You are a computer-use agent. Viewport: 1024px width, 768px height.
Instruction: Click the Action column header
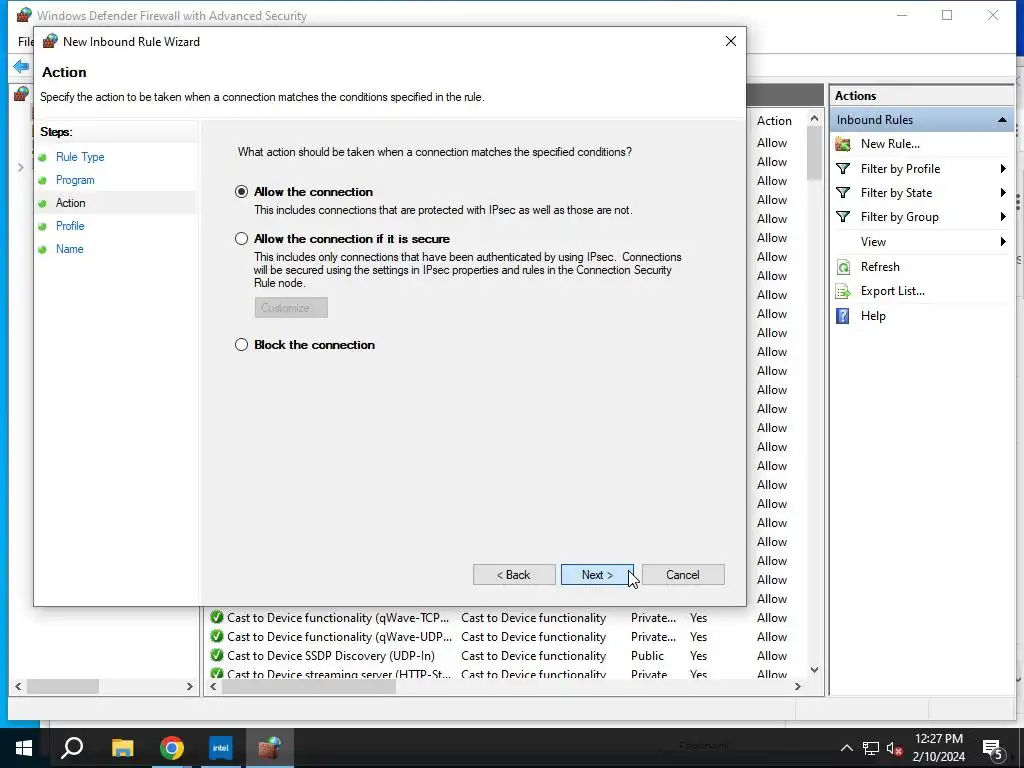point(774,121)
